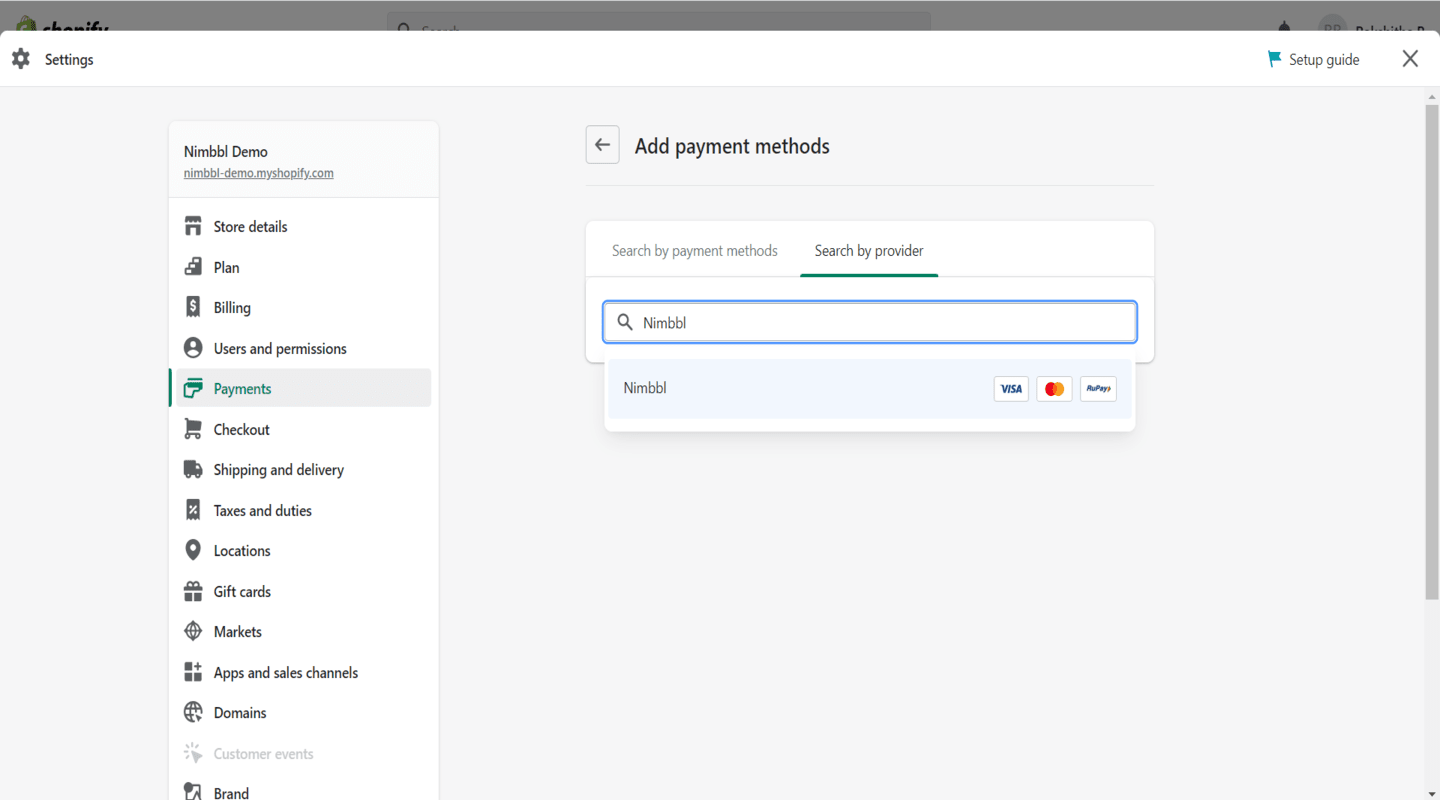1440x800 pixels.
Task: Open nimbbl-demo.myshopify.com link
Action: coord(258,173)
